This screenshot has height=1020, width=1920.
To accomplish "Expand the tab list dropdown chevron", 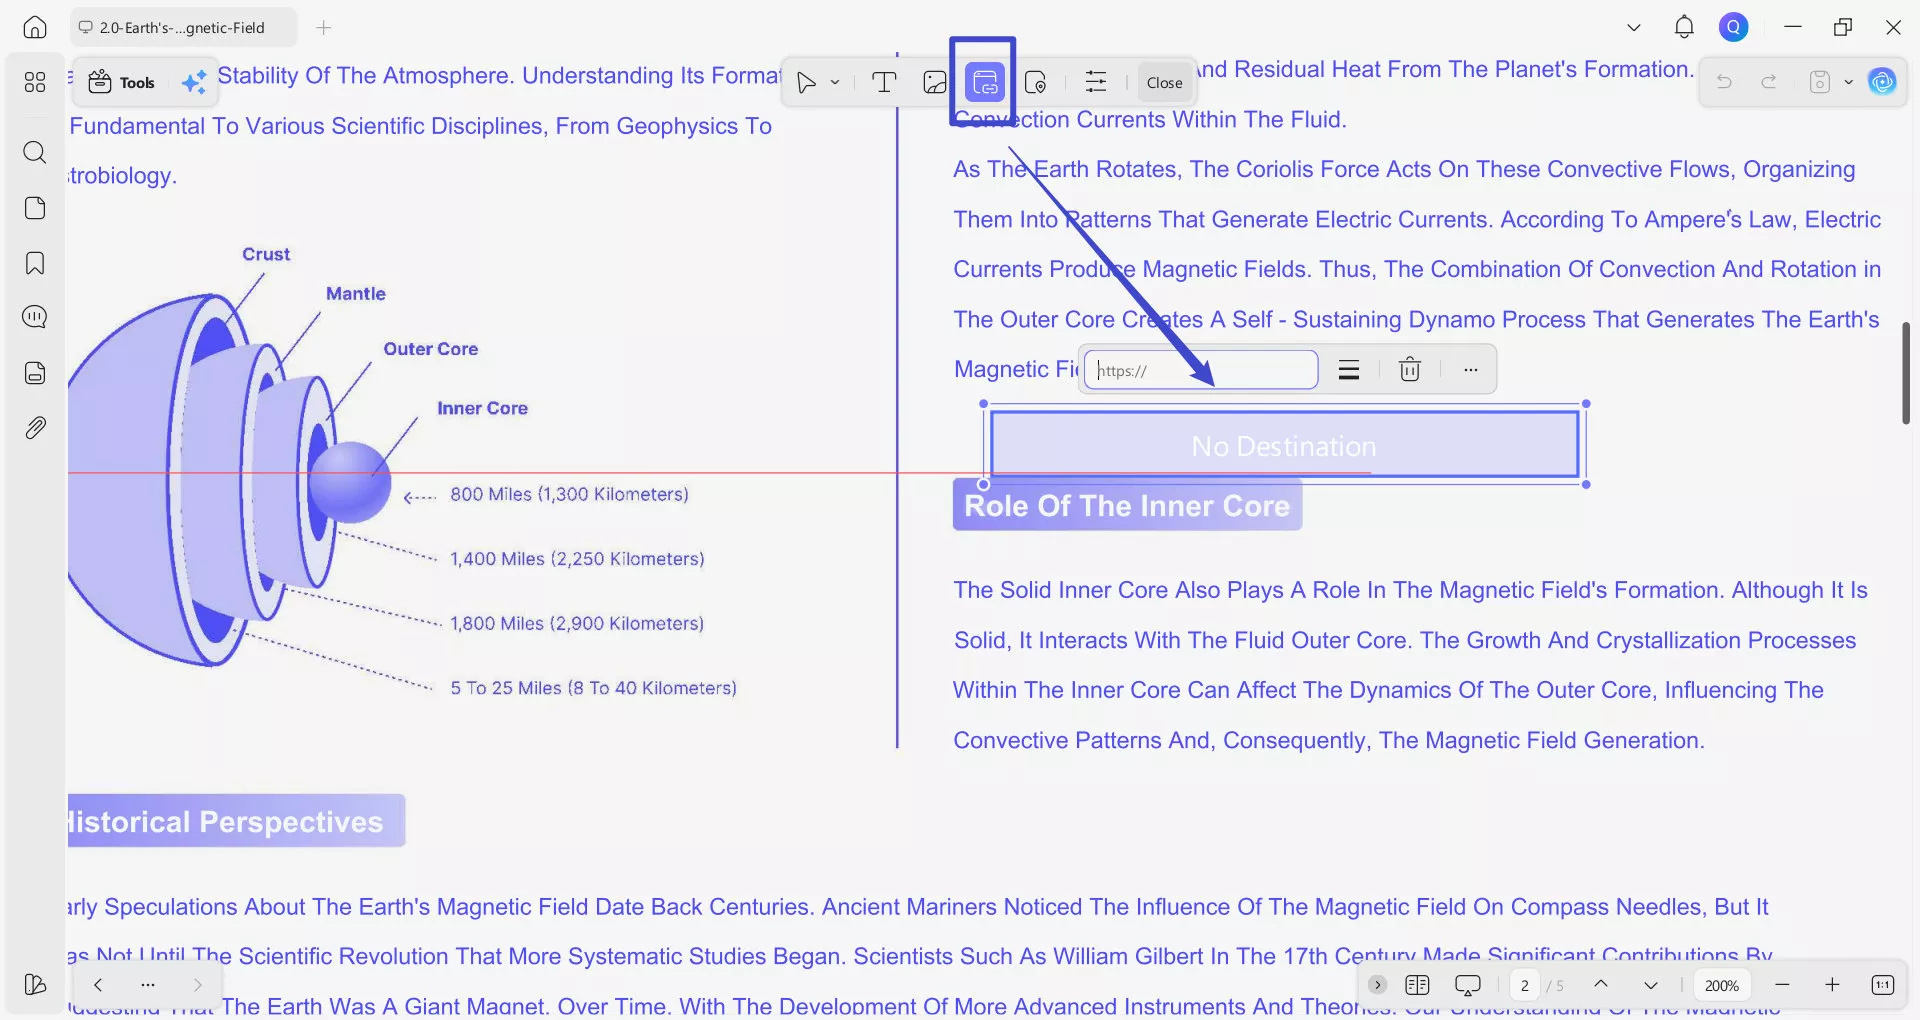I will tap(1634, 28).
